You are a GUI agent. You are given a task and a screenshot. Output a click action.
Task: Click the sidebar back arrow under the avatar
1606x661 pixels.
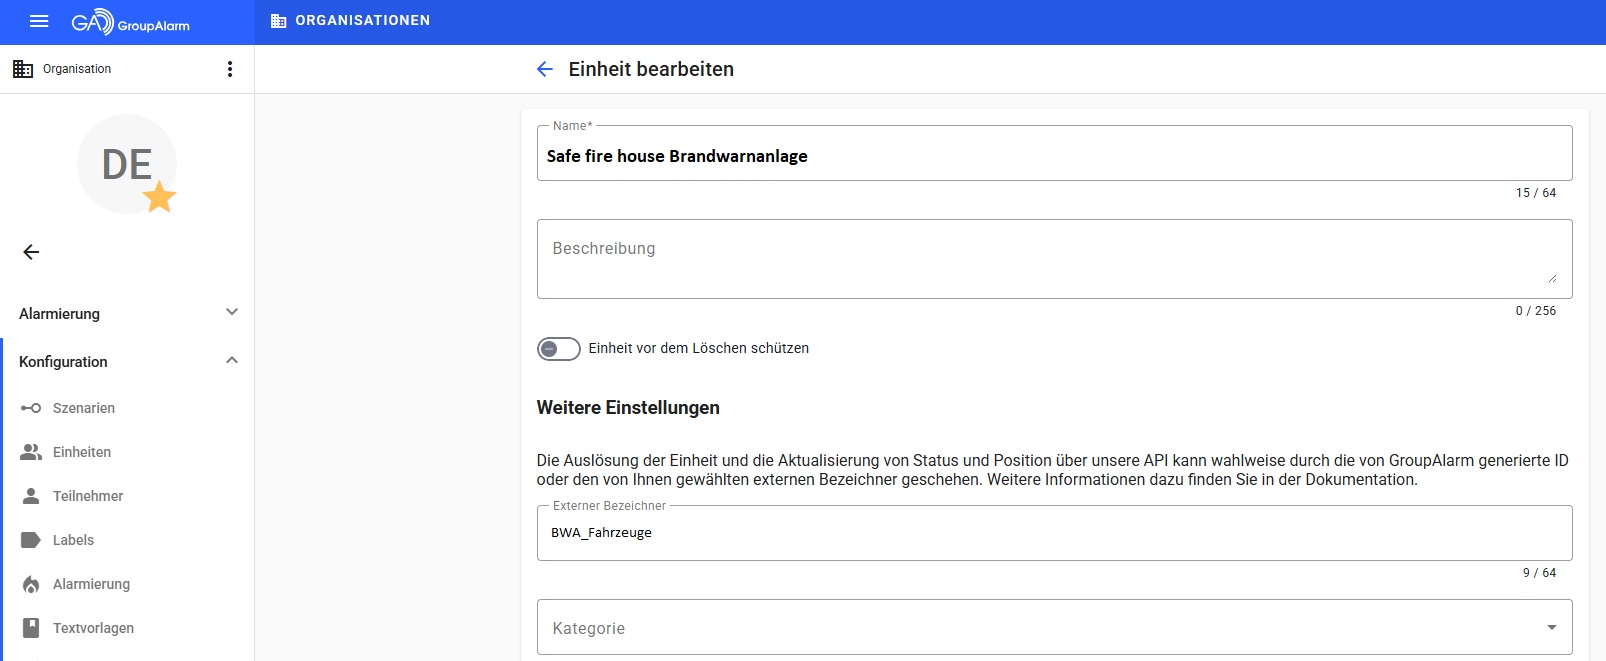31,252
